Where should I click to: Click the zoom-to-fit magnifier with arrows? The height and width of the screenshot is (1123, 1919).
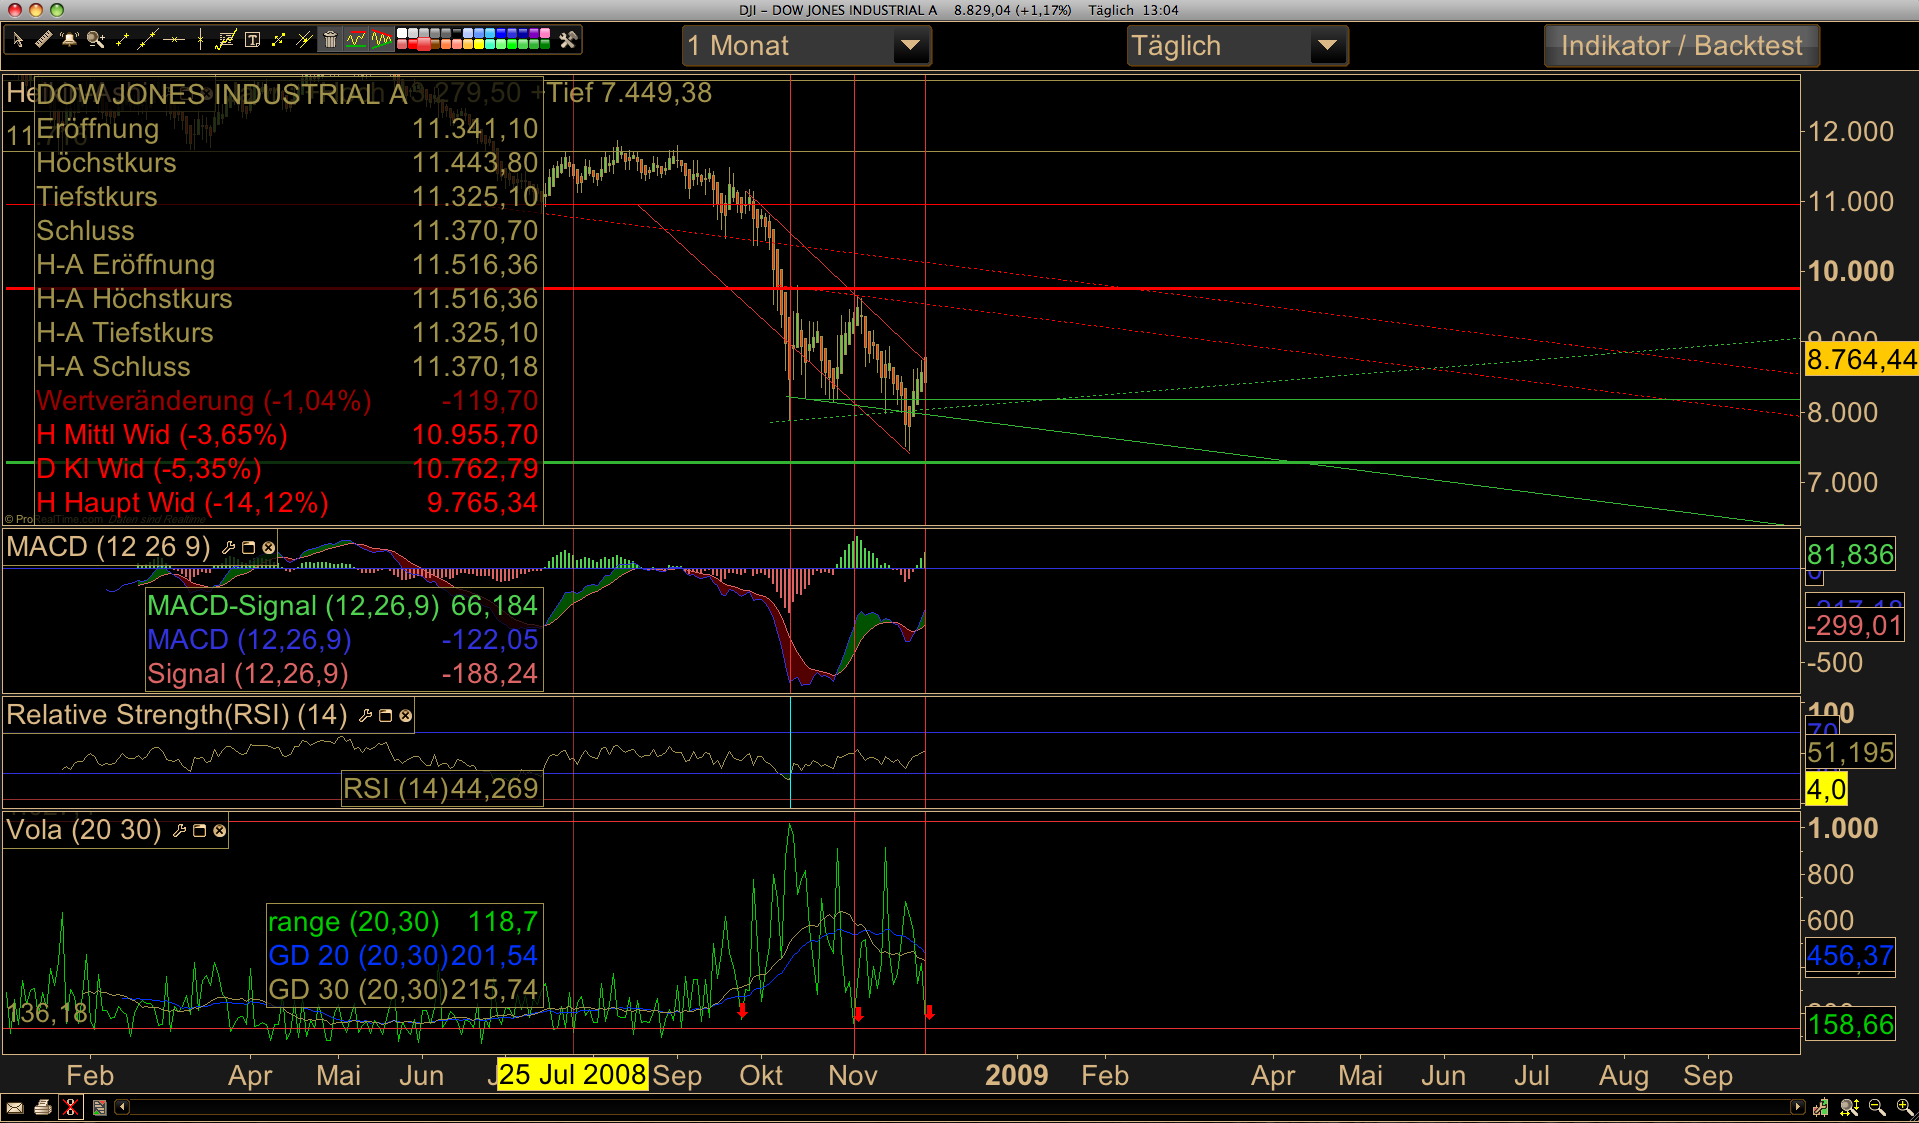(1849, 1107)
